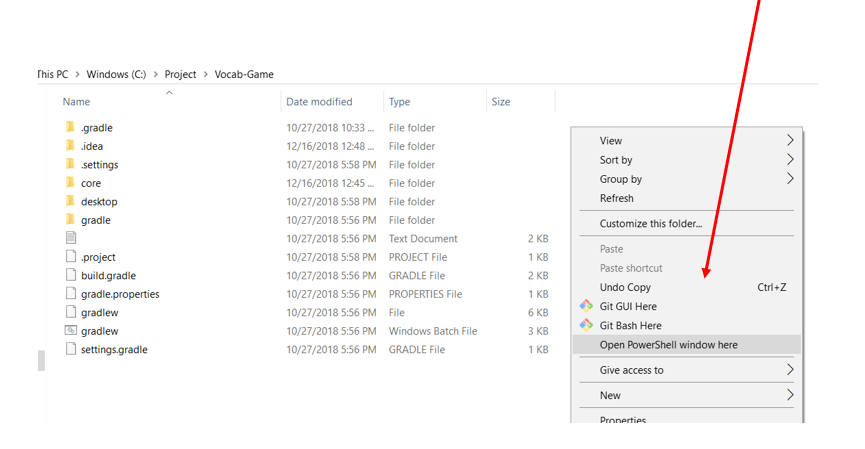Screen dimensions: 865x449
Task: Select Customize this folder...
Action: pos(686,223)
